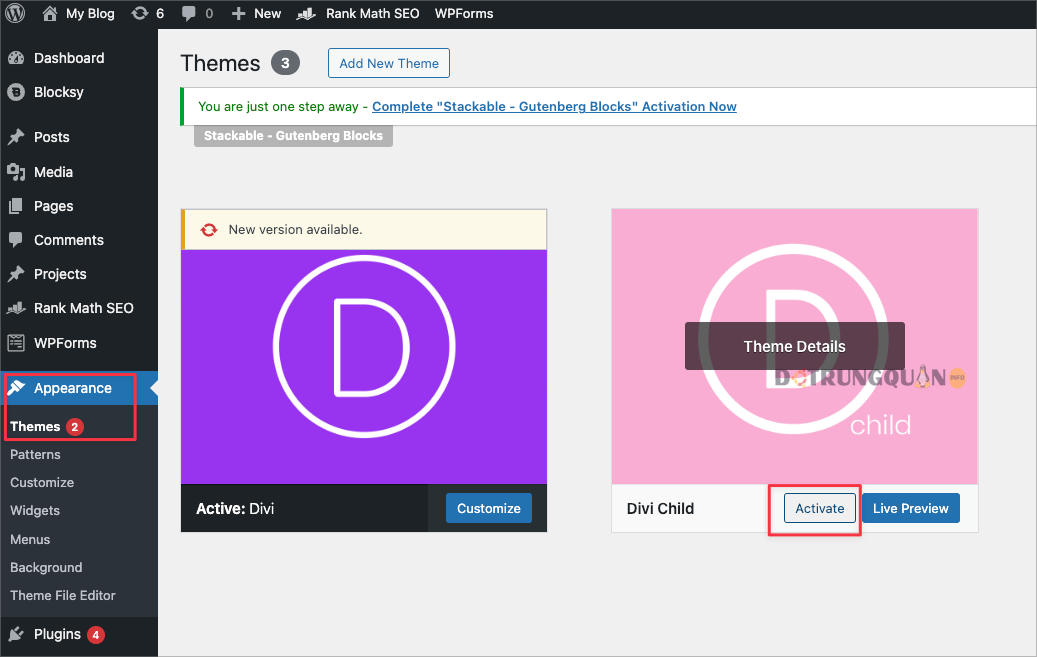Click the Rank Math icon in admin bar
Screen dimensions: 1037x657
306,13
